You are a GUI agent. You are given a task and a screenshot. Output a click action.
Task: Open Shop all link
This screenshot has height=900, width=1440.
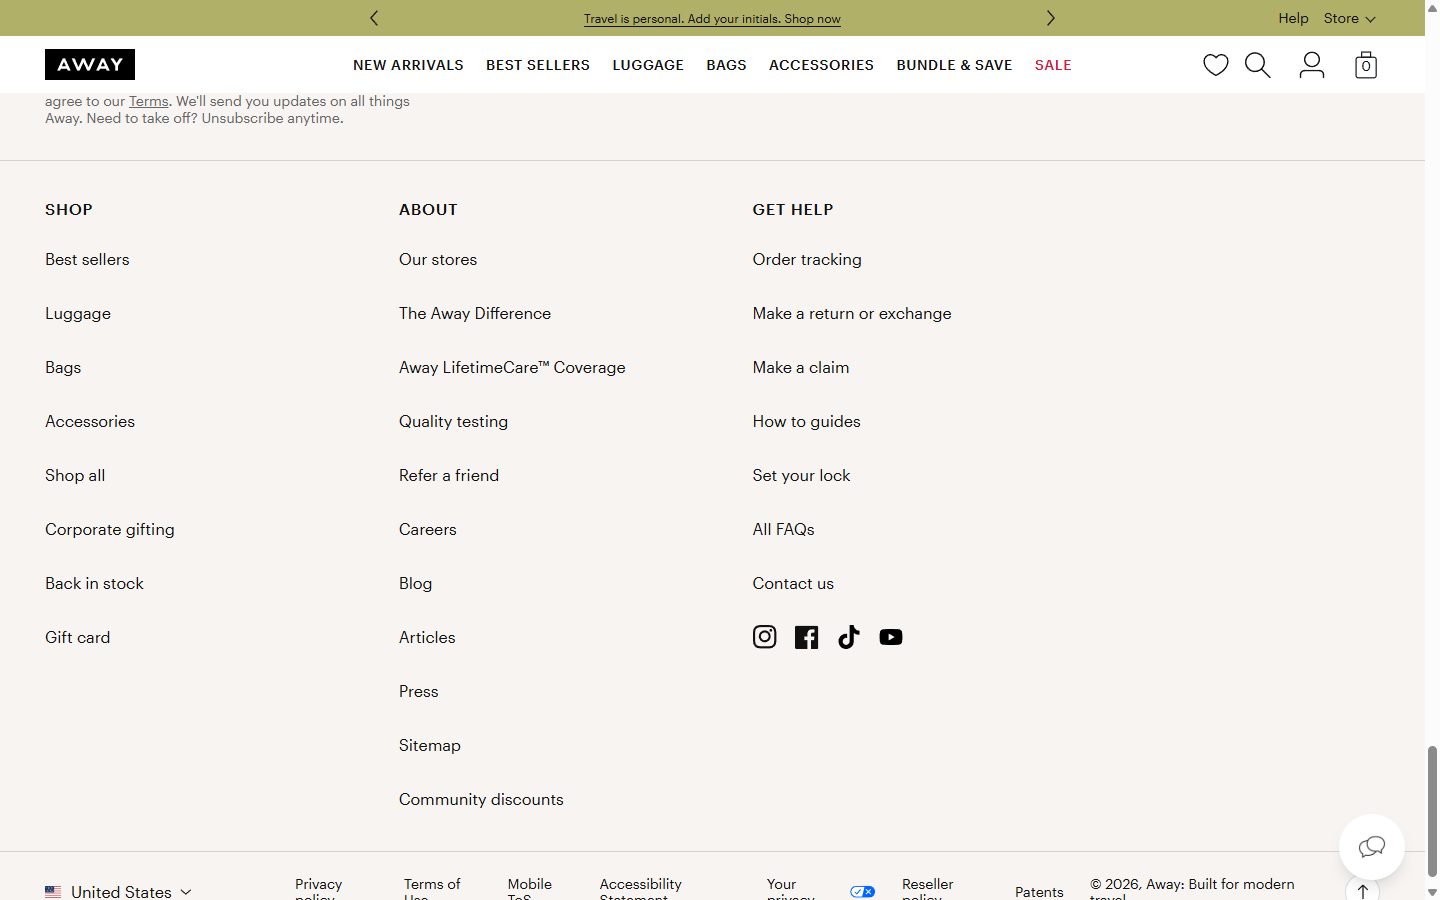tap(75, 475)
